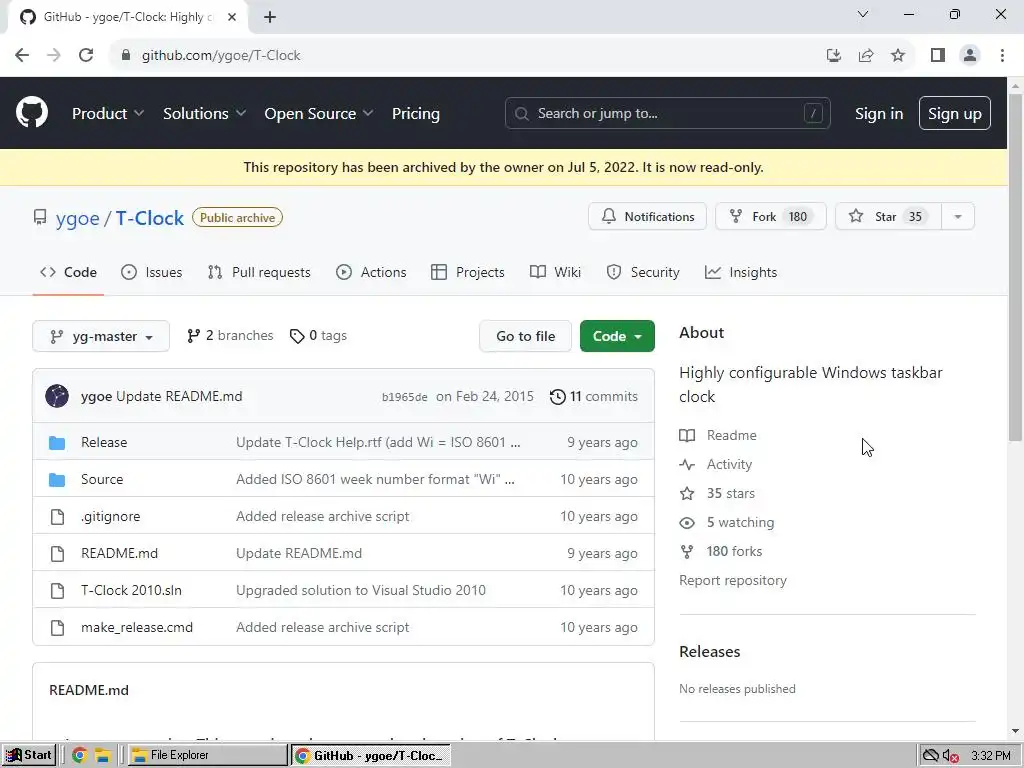
Task: Open a new browser tab
Action: click(x=270, y=17)
